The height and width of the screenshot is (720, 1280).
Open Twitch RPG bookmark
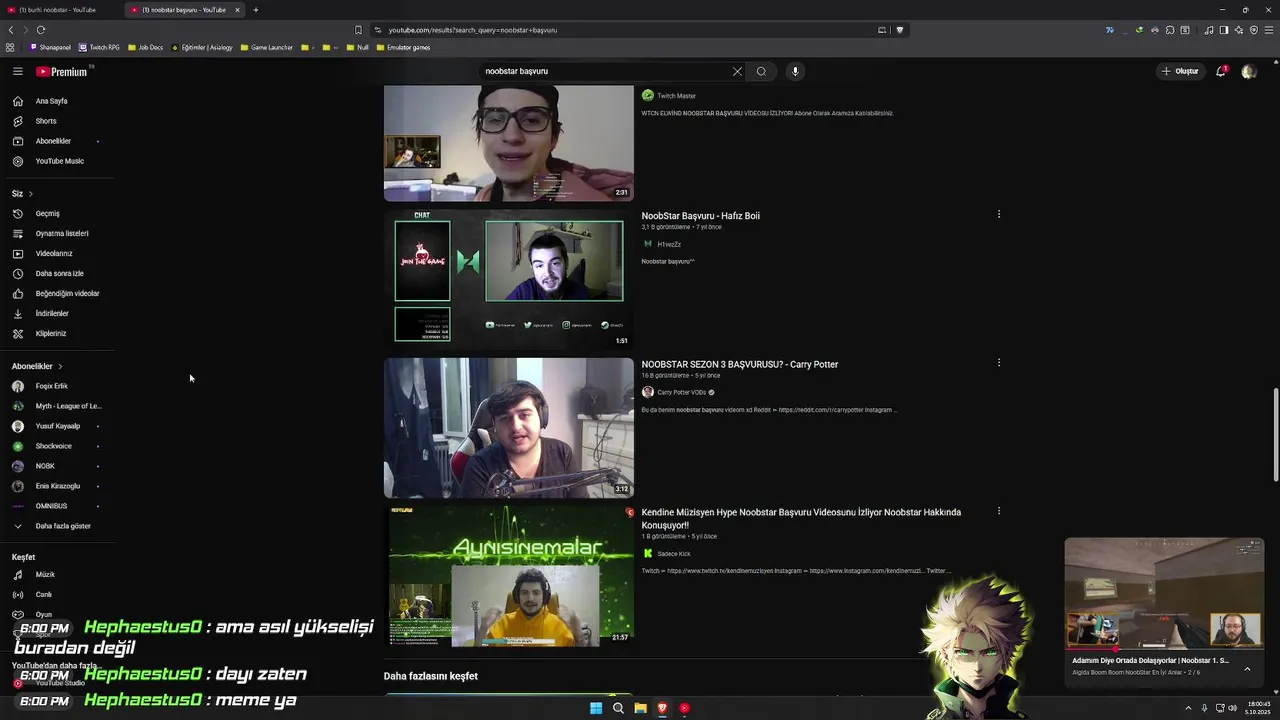coord(99,47)
